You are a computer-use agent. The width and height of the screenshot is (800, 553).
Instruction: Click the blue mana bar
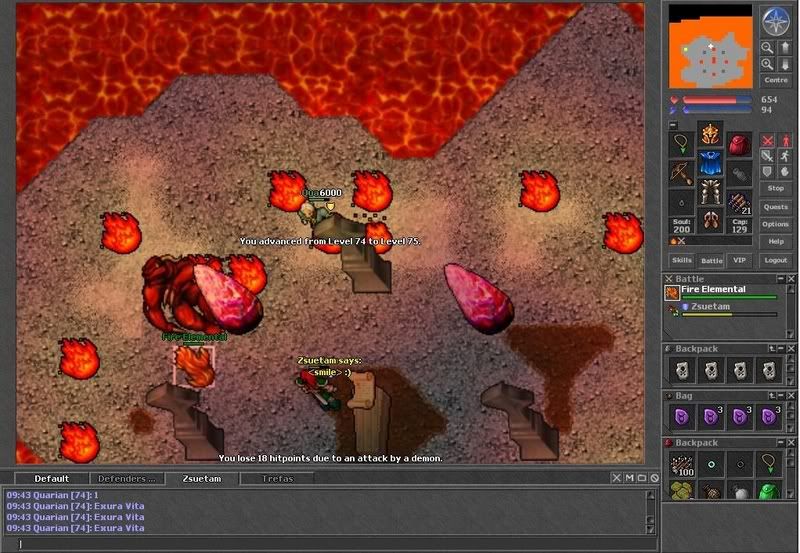tap(716, 110)
